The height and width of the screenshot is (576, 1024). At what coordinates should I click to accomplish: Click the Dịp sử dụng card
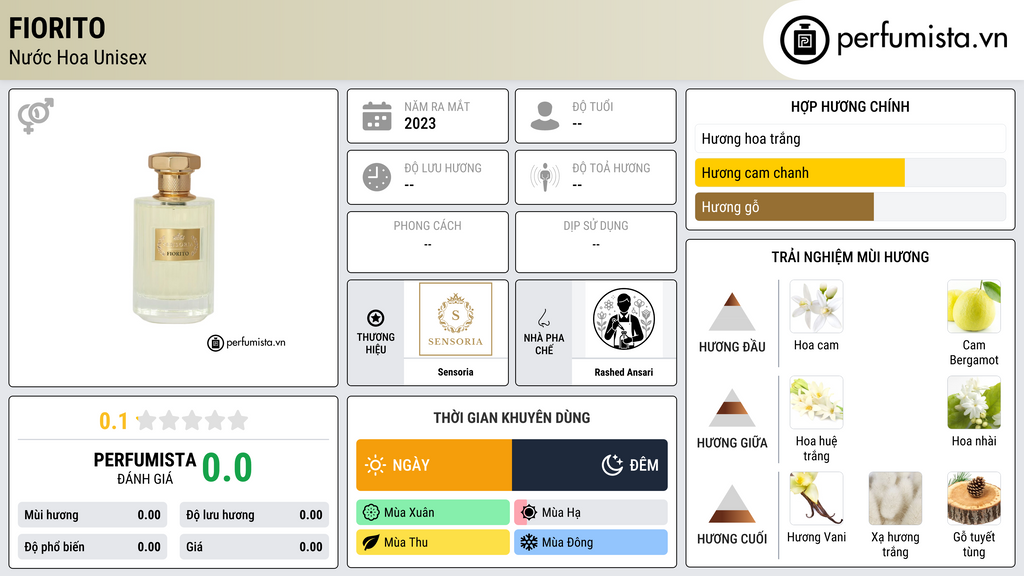[x=596, y=242]
